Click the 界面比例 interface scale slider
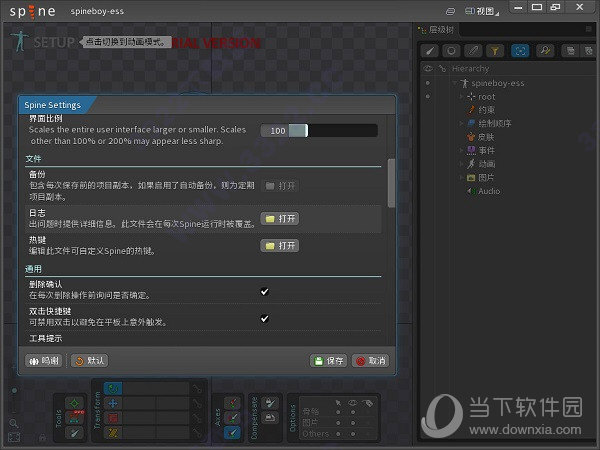600x450 pixels. (x=333, y=130)
